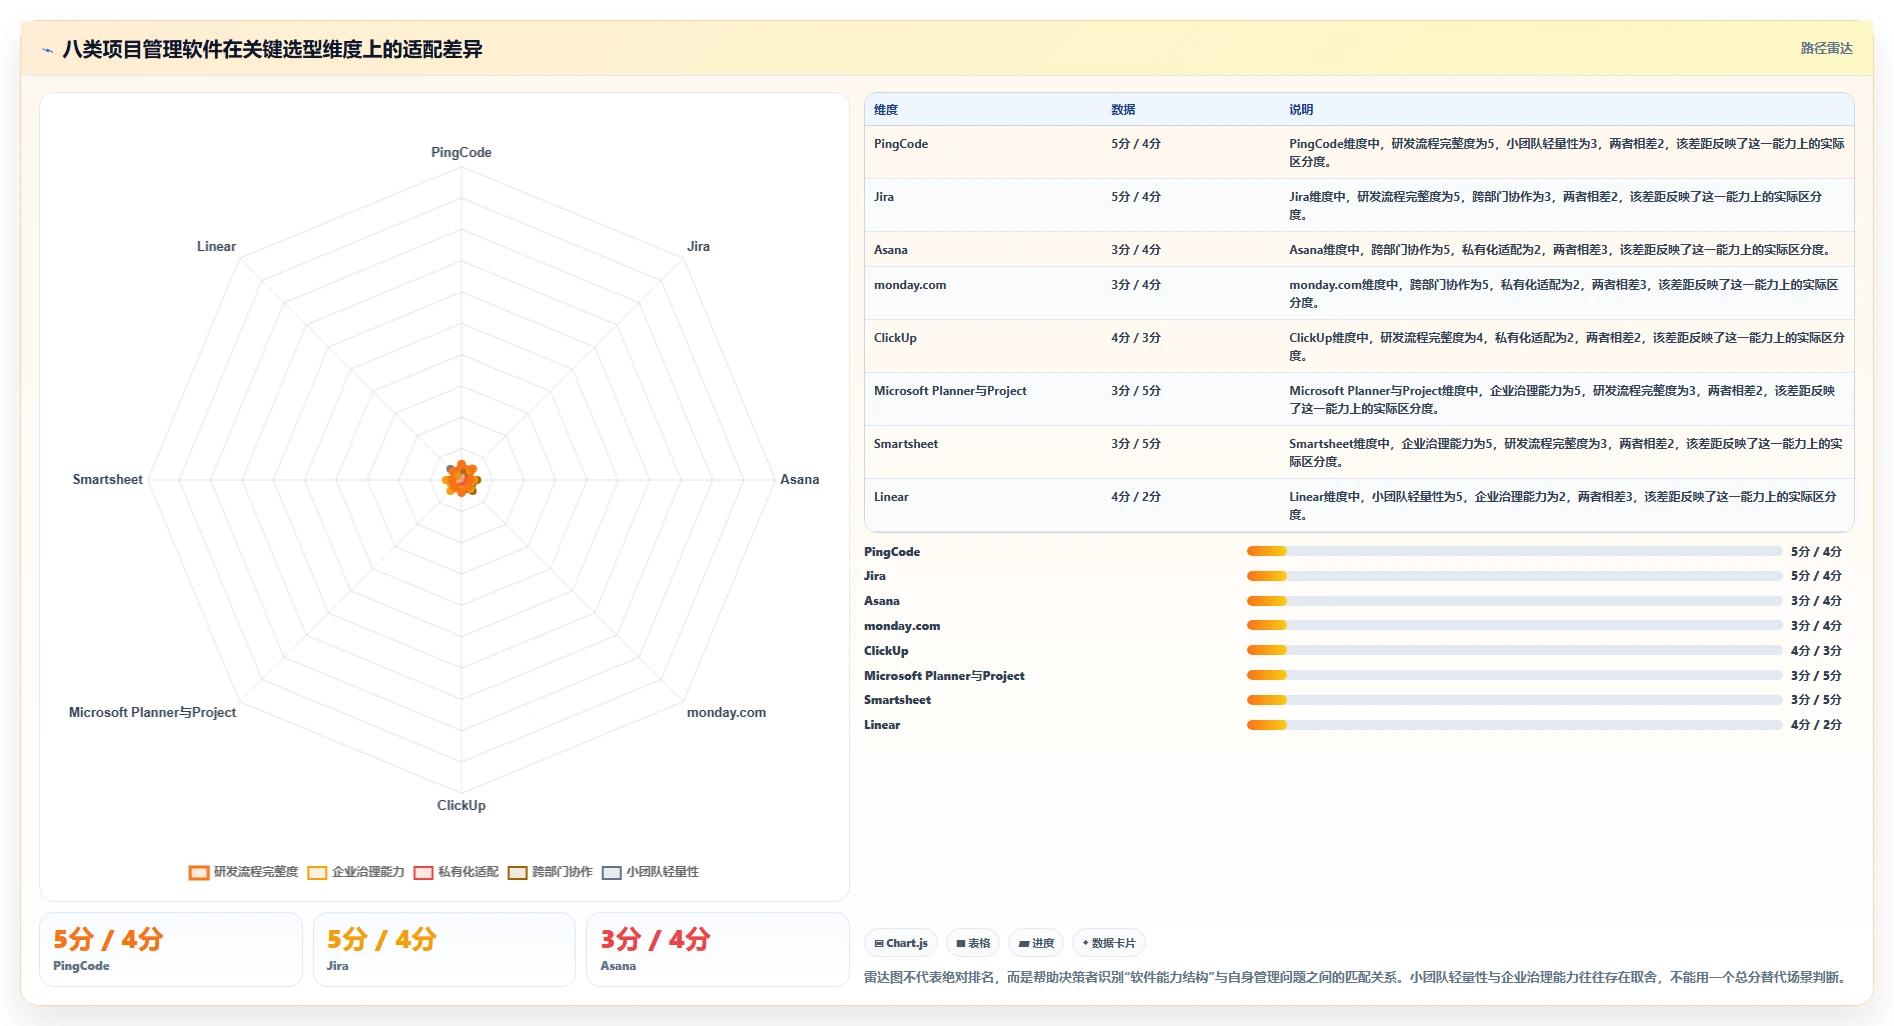
Task: Click the Smartsheet axis label on the radar chart
Action: (107, 479)
